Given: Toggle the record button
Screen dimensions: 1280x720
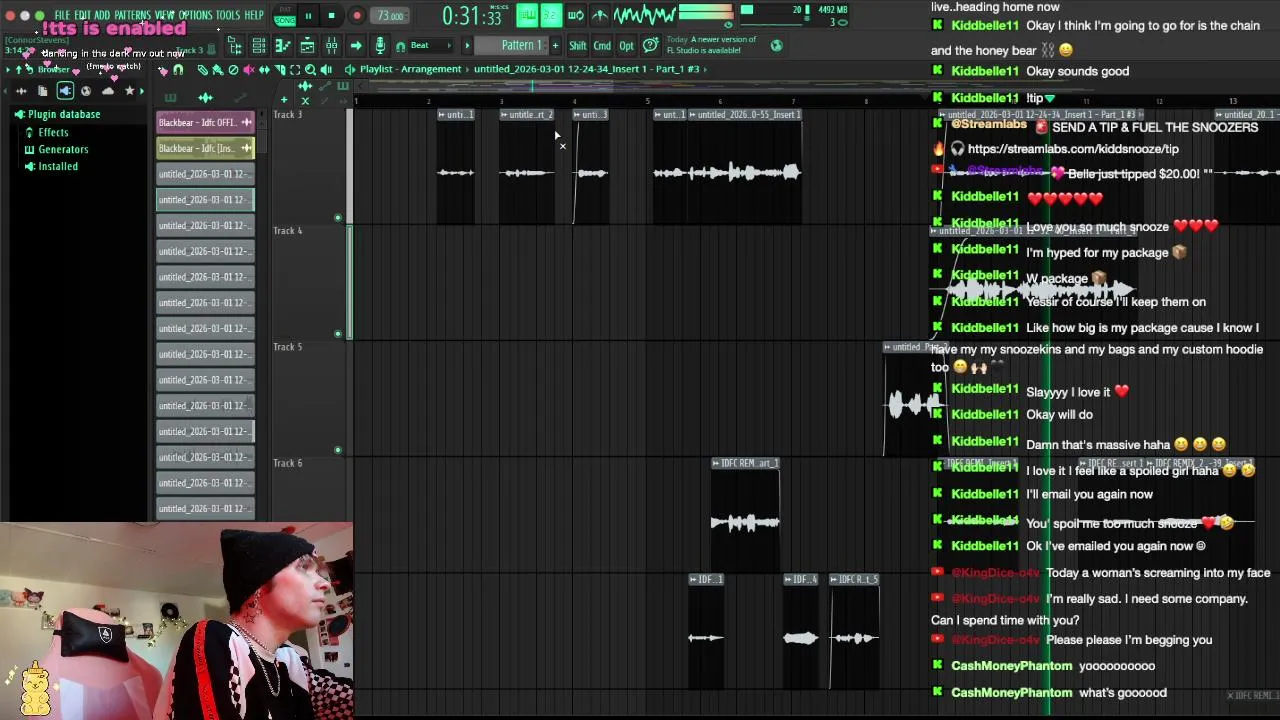Looking at the screenshot, I should click(x=356, y=16).
